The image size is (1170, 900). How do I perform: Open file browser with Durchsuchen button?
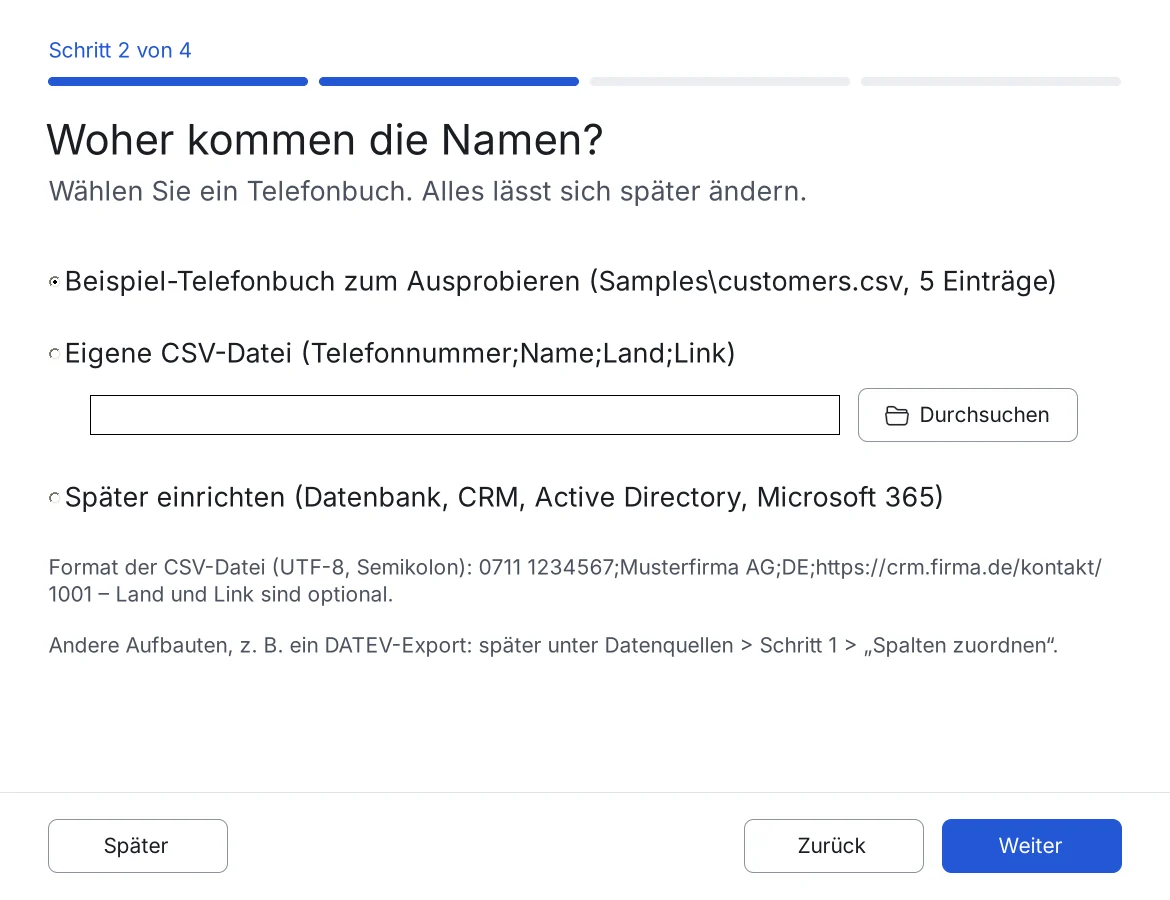[x=968, y=415]
